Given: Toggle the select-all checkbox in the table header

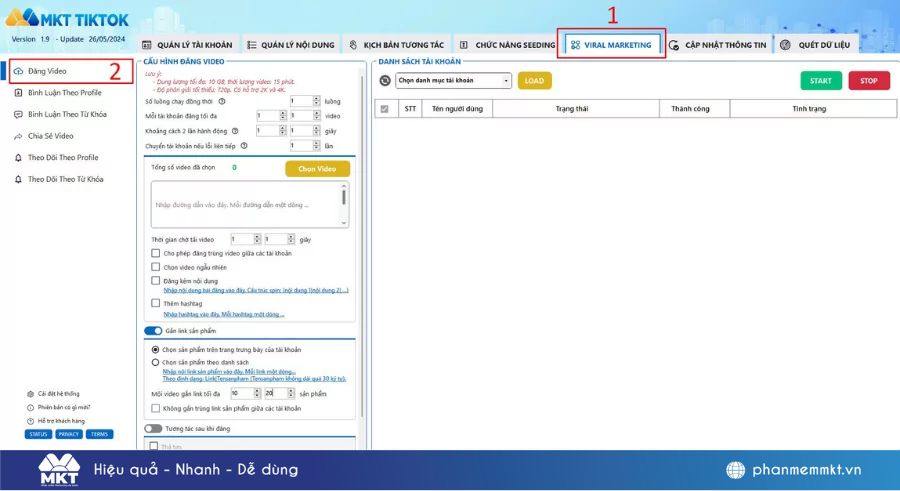Looking at the screenshot, I should tap(385, 109).
